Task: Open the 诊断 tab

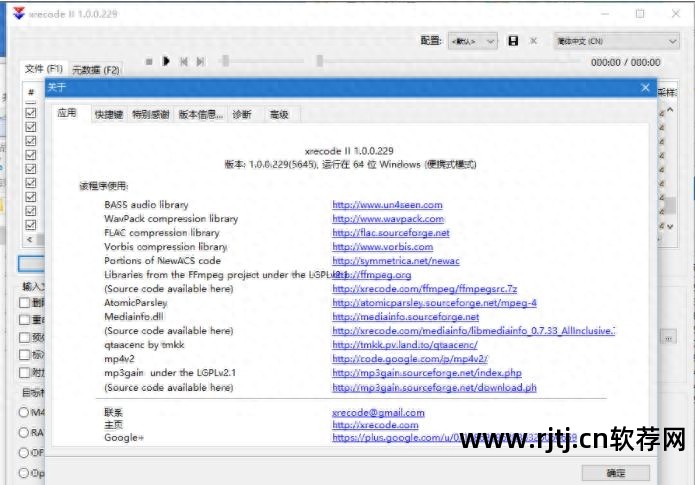Action: point(242,115)
